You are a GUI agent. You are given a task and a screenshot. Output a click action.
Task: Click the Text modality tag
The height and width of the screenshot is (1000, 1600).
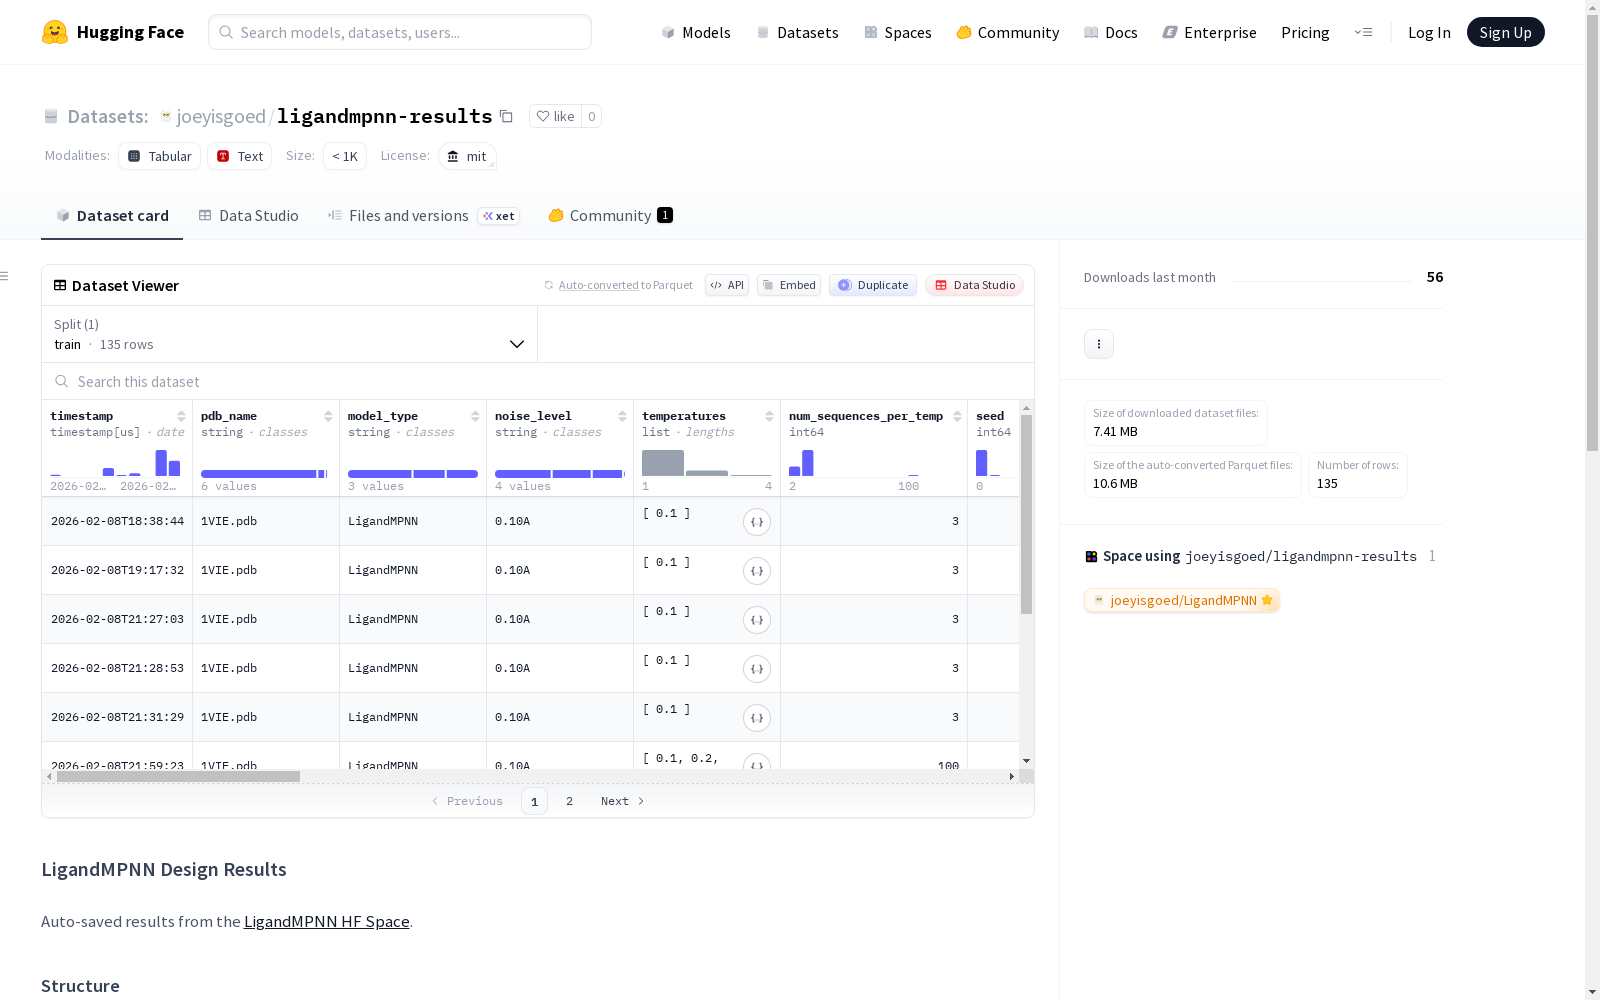tap(240, 156)
